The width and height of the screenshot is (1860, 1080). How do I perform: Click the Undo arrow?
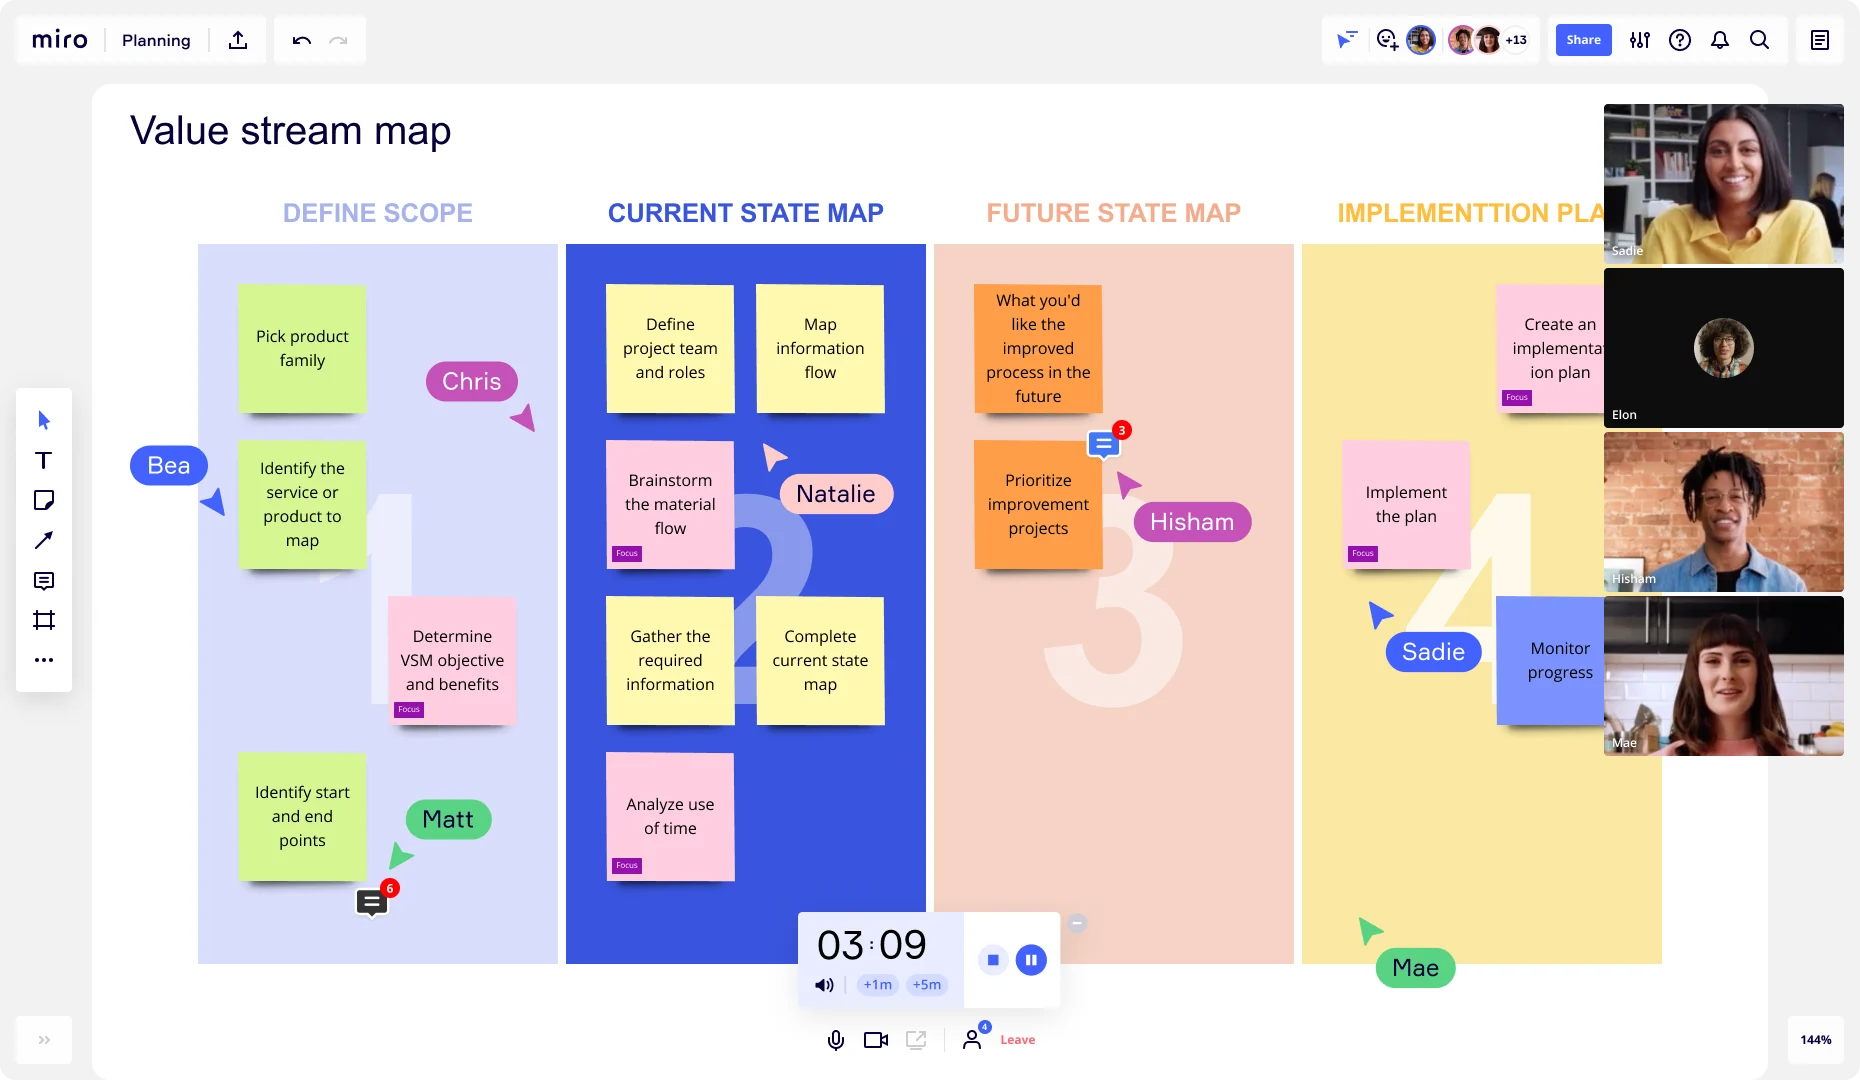302,40
